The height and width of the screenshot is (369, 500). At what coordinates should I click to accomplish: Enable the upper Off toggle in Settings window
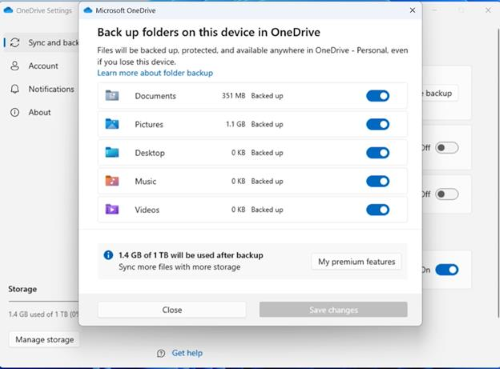click(x=447, y=148)
